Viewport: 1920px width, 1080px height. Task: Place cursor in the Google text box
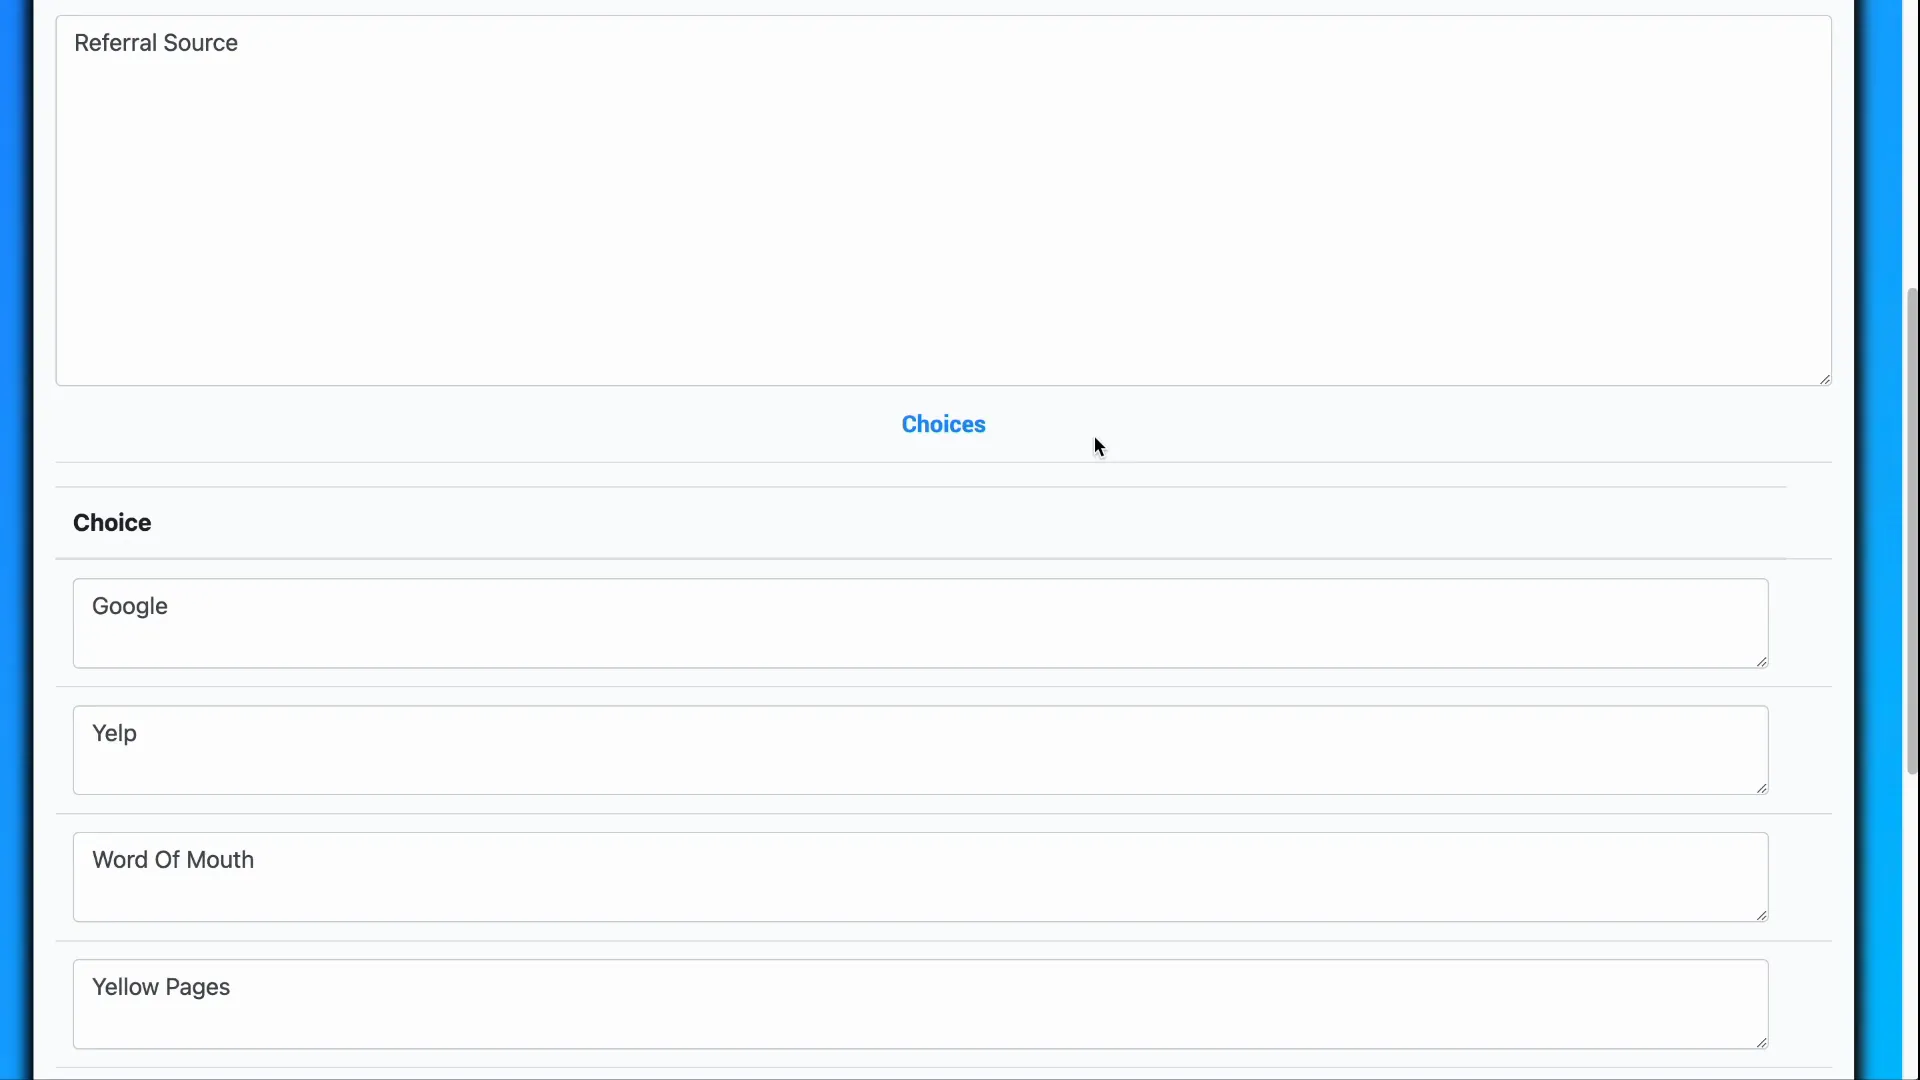coord(920,622)
